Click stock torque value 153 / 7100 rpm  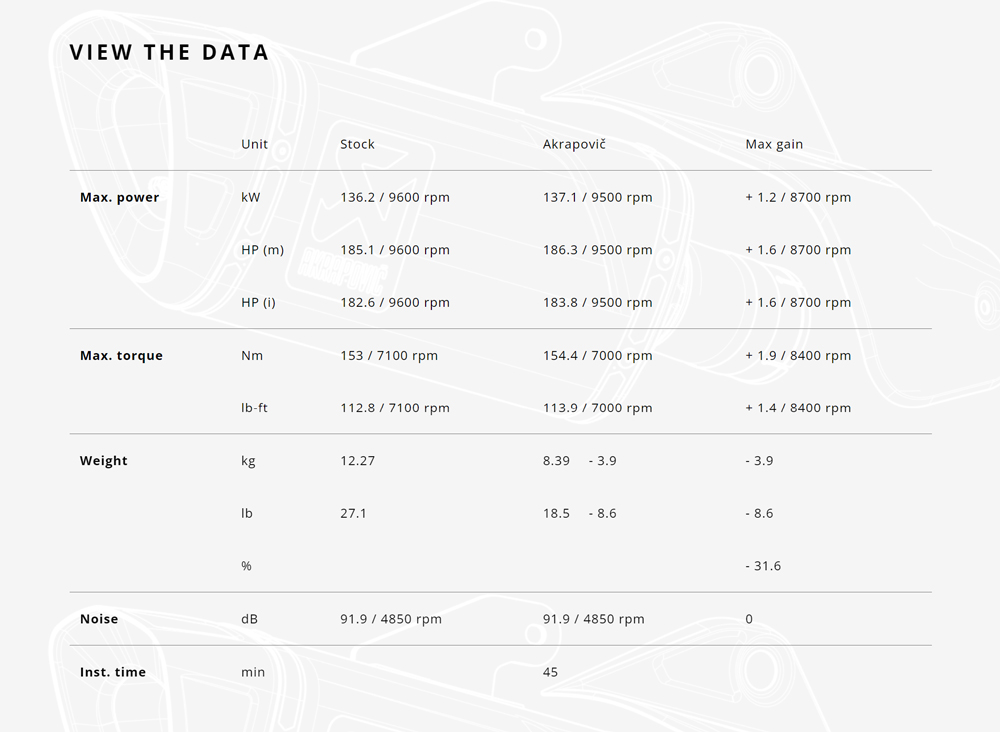(389, 355)
